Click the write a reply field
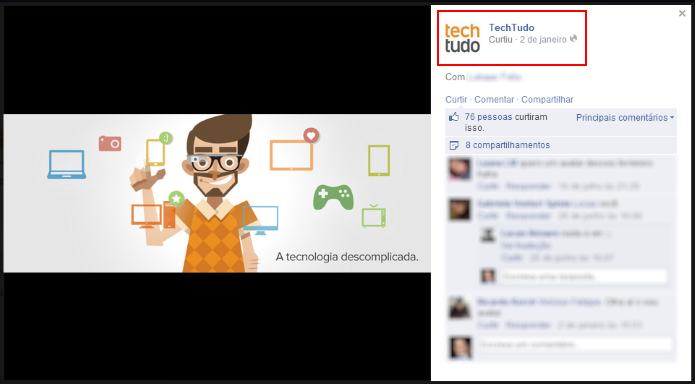This screenshot has height=384, width=695. (583, 277)
